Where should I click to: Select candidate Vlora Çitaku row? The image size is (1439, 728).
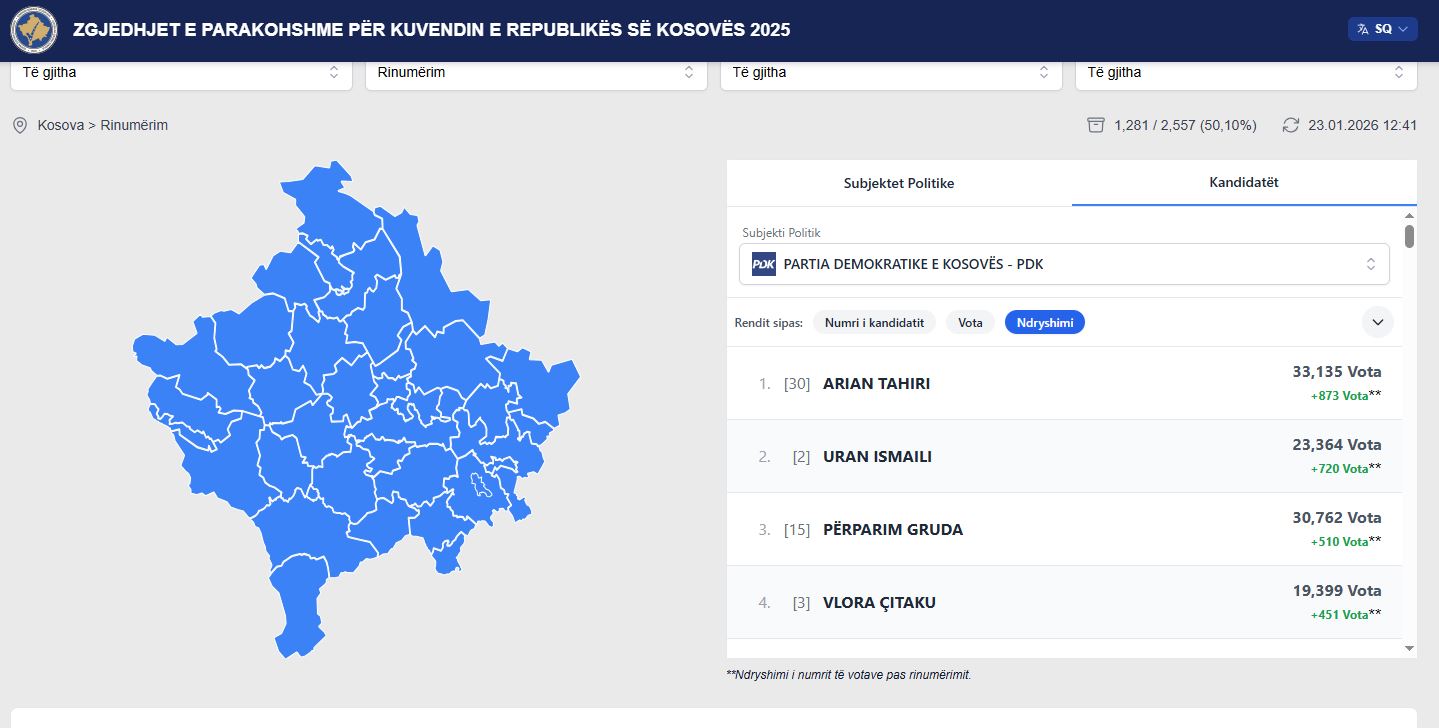coord(1064,603)
